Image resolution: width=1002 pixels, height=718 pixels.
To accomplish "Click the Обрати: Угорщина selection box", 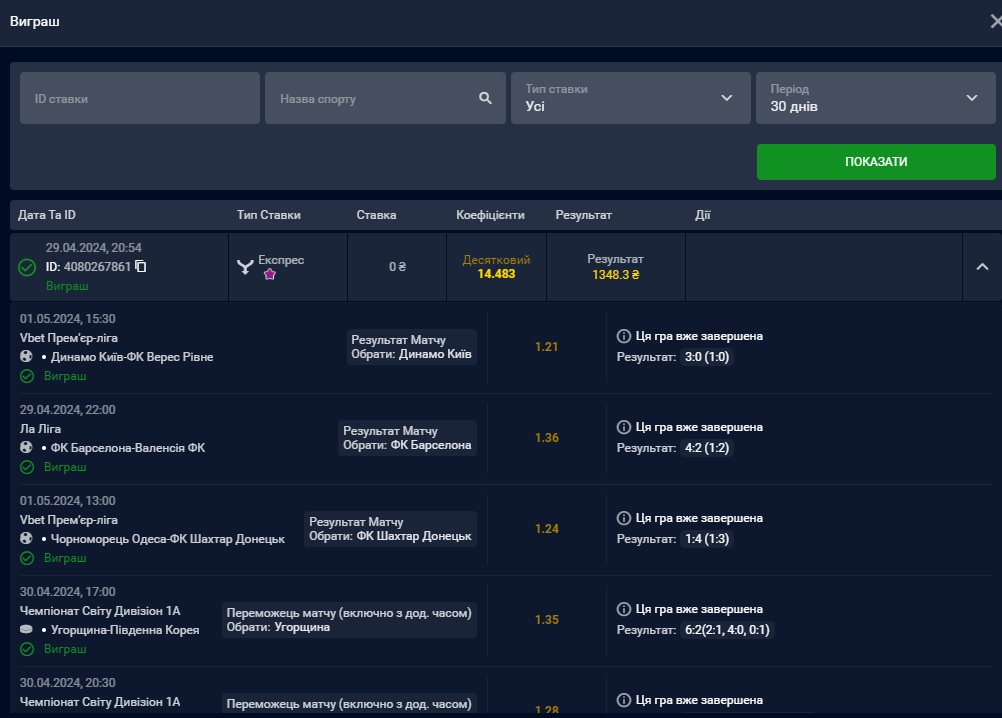I will coord(349,620).
